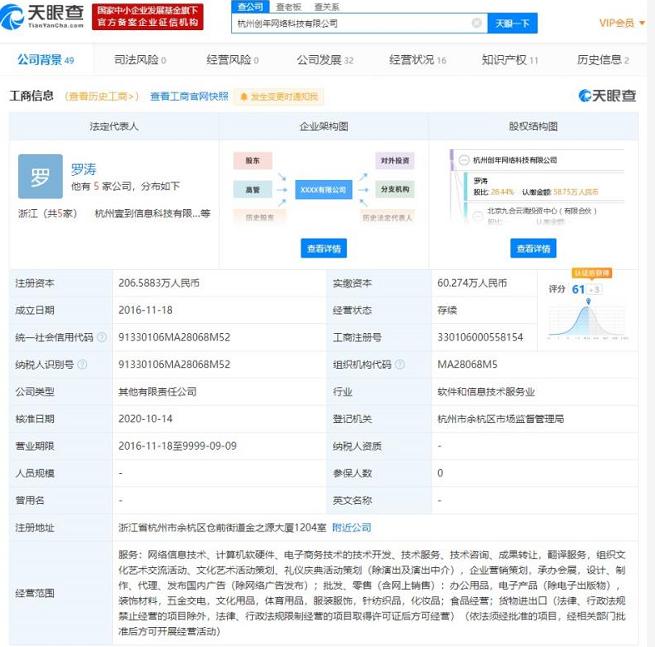
Task: Open the 司法风险 tab
Action: (x=140, y=60)
